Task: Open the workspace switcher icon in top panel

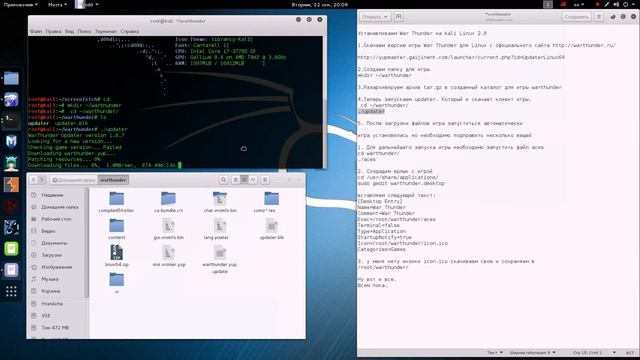Action: [548, 4]
